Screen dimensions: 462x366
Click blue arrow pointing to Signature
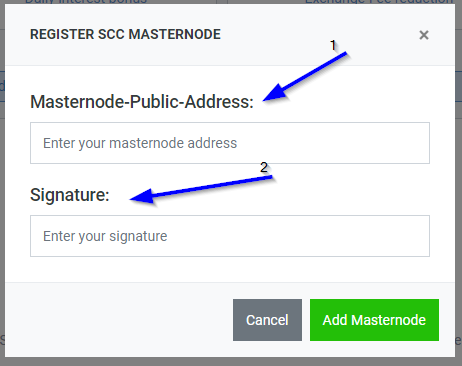(201, 188)
